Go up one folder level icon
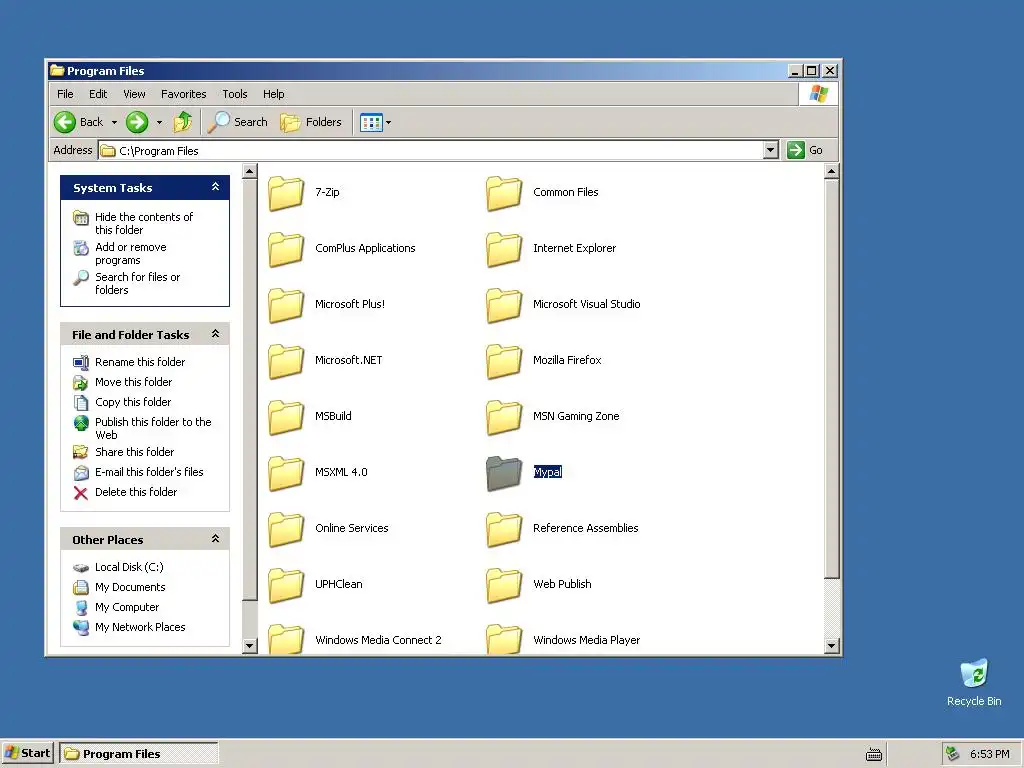1024x768 pixels. click(x=183, y=122)
